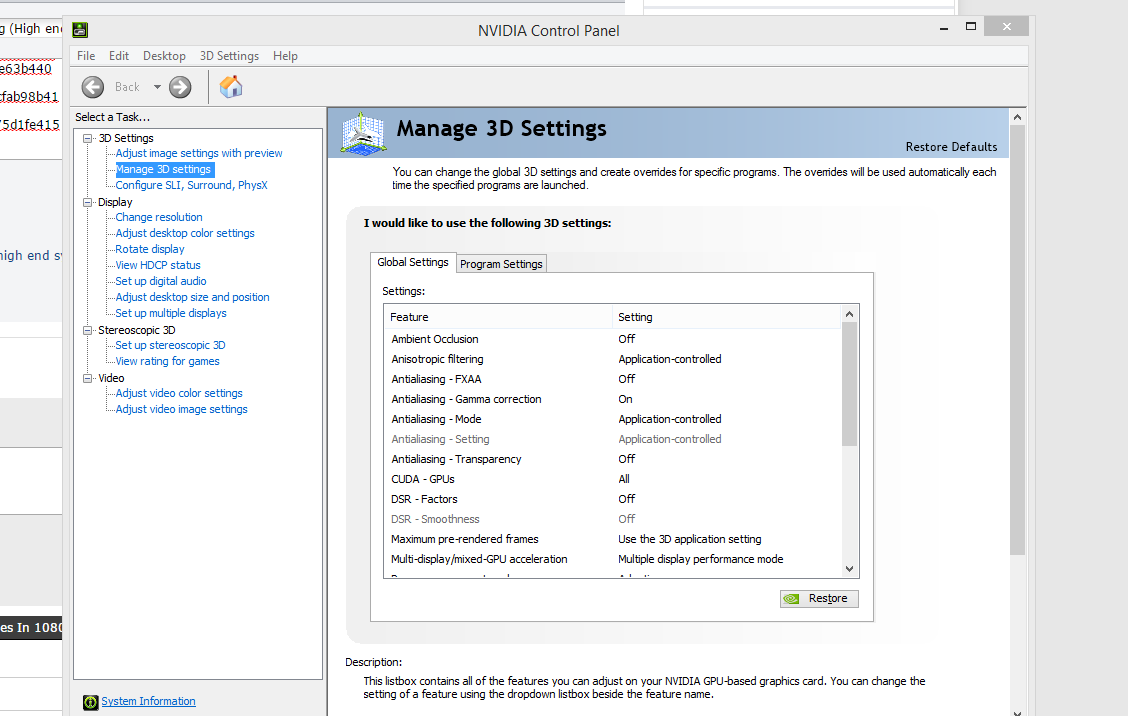Select Maximum pre-rendered frames row
The height and width of the screenshot is (716, 1128).
coord(612,539)
